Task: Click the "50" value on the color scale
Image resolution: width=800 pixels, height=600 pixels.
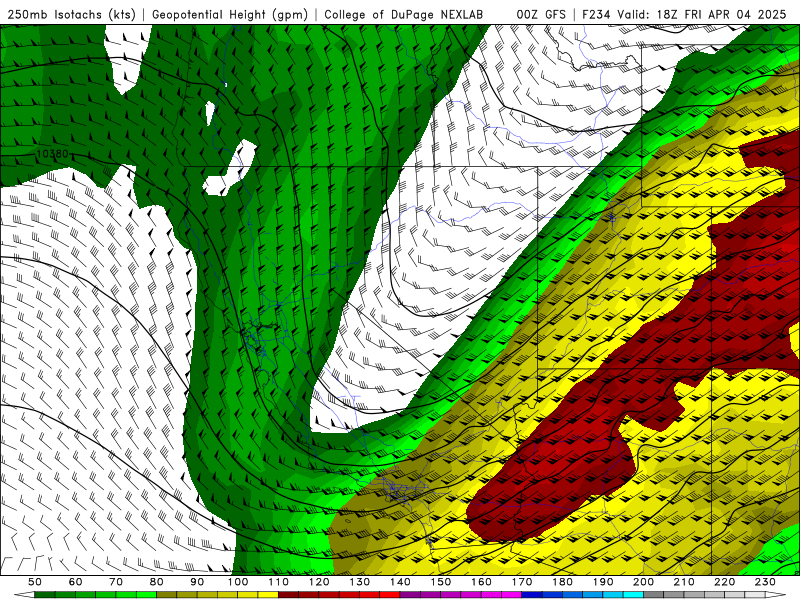Action: (x=35, y=582)
